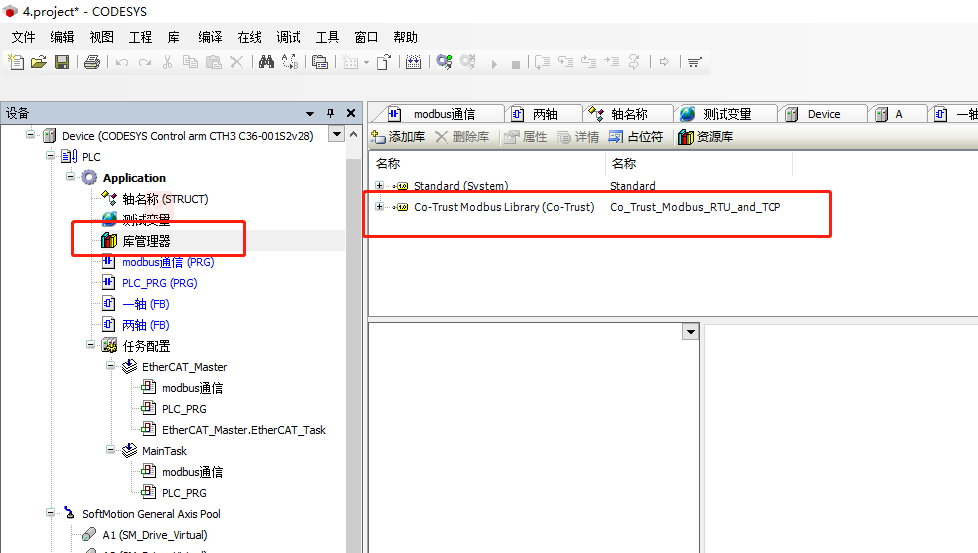Click the New file toolbar icon
This screenshot has width=978, height=553.
(x=16, y=62)
